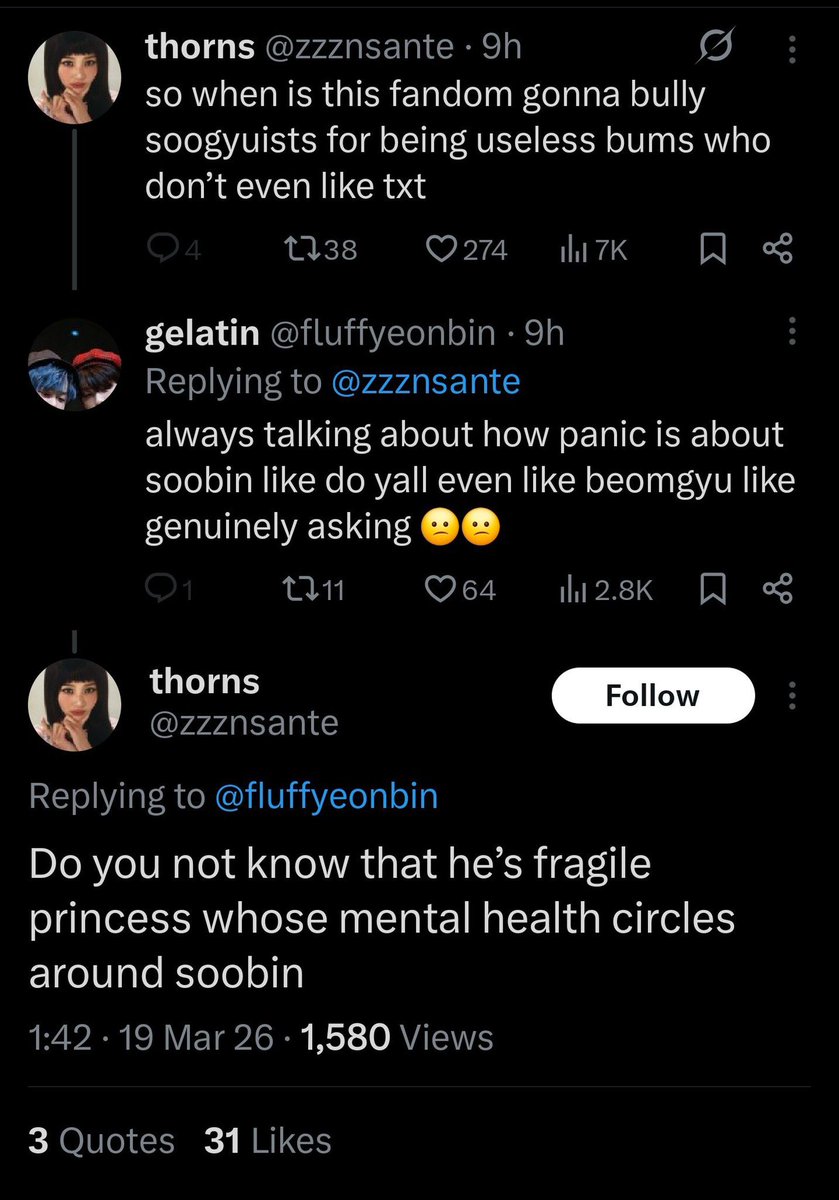This screenshot has width=839, height=1200.
Task: Retweet gelatin's tweet with 11 retweets
Action: 314,591
